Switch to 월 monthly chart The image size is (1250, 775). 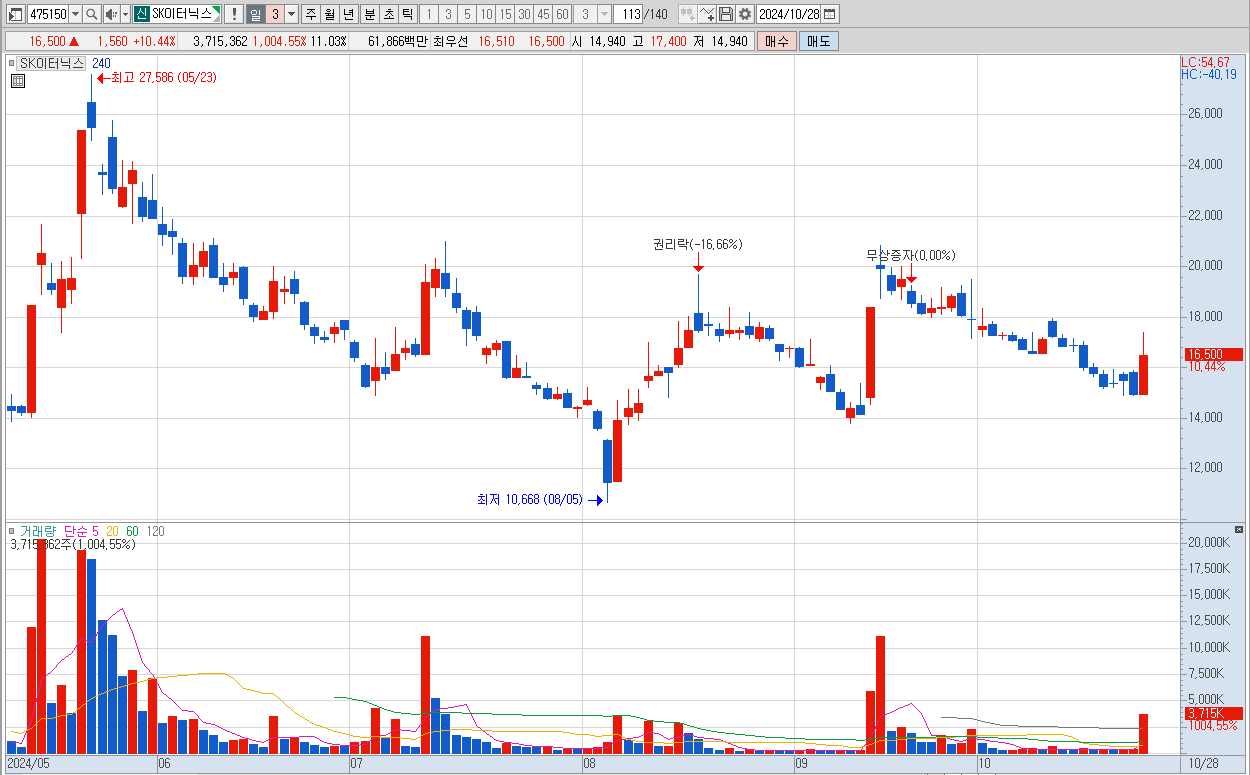click(329, 14)
